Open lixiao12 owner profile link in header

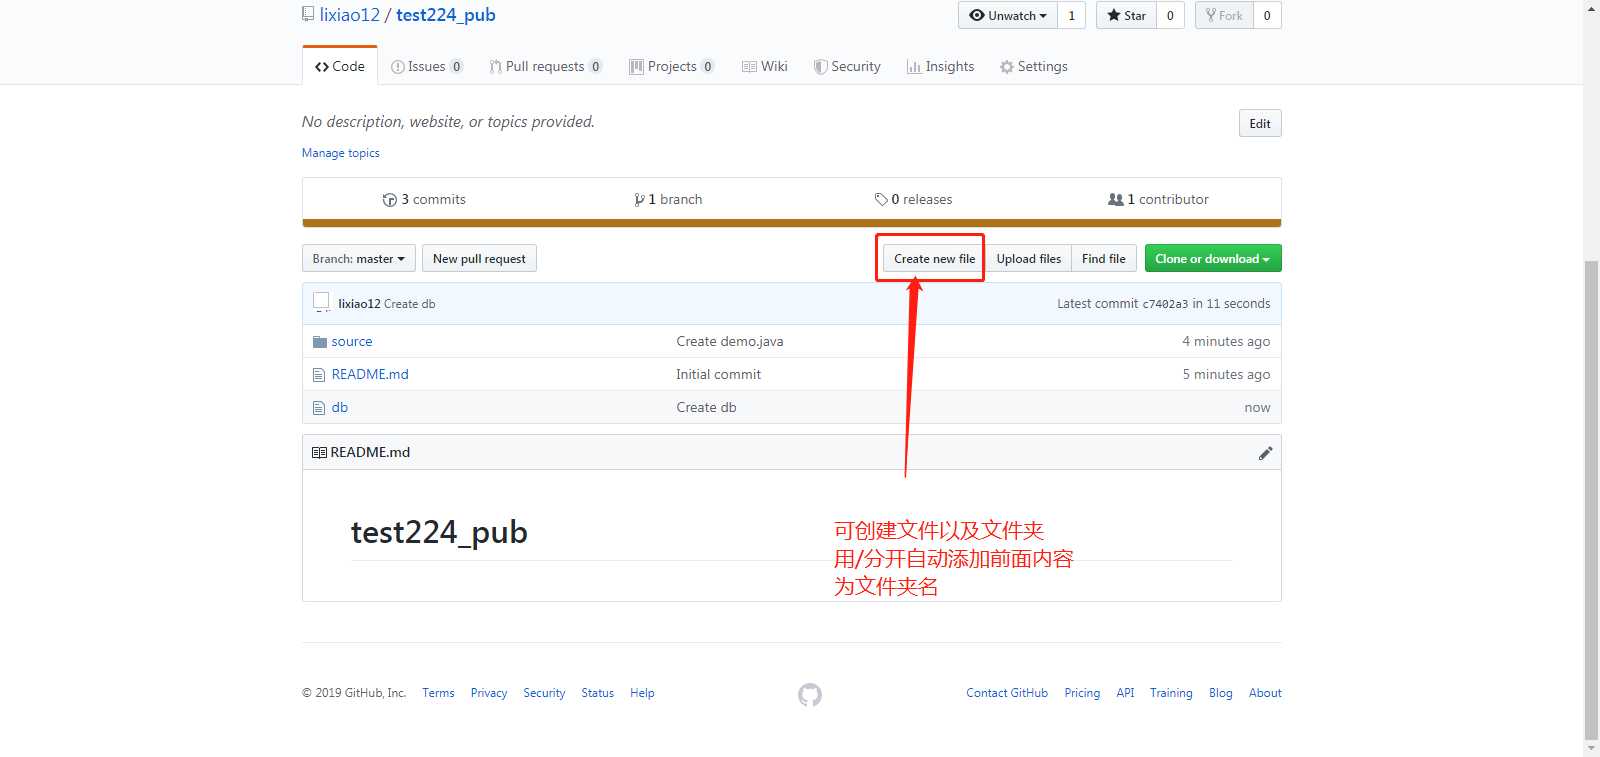[350, 15]
